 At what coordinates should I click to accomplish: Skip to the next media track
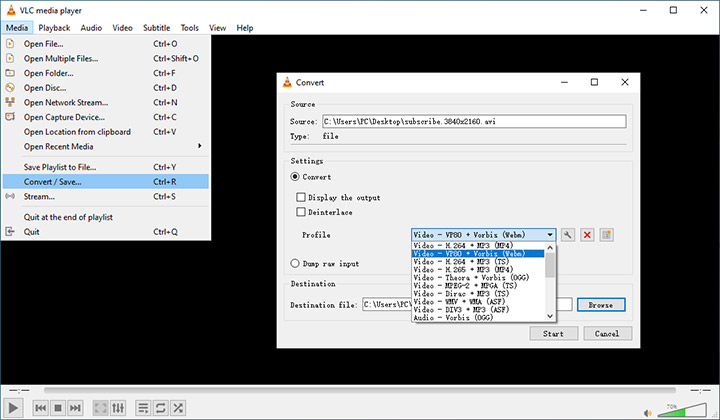76,408
